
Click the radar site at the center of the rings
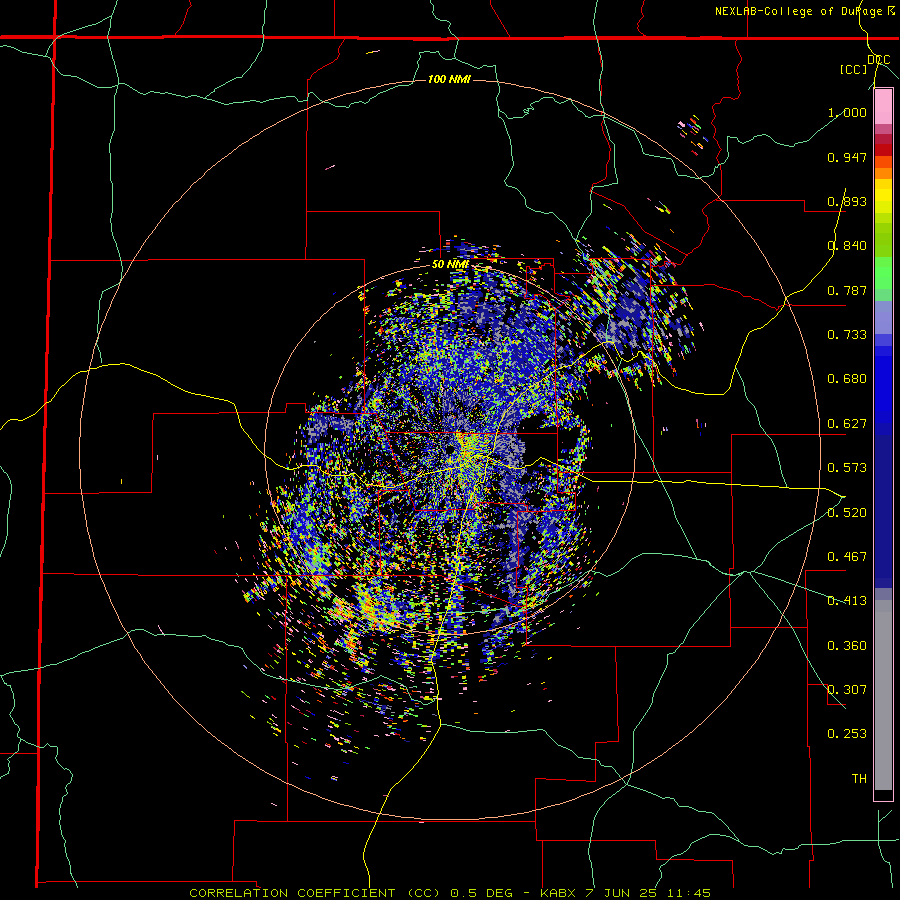450,449
